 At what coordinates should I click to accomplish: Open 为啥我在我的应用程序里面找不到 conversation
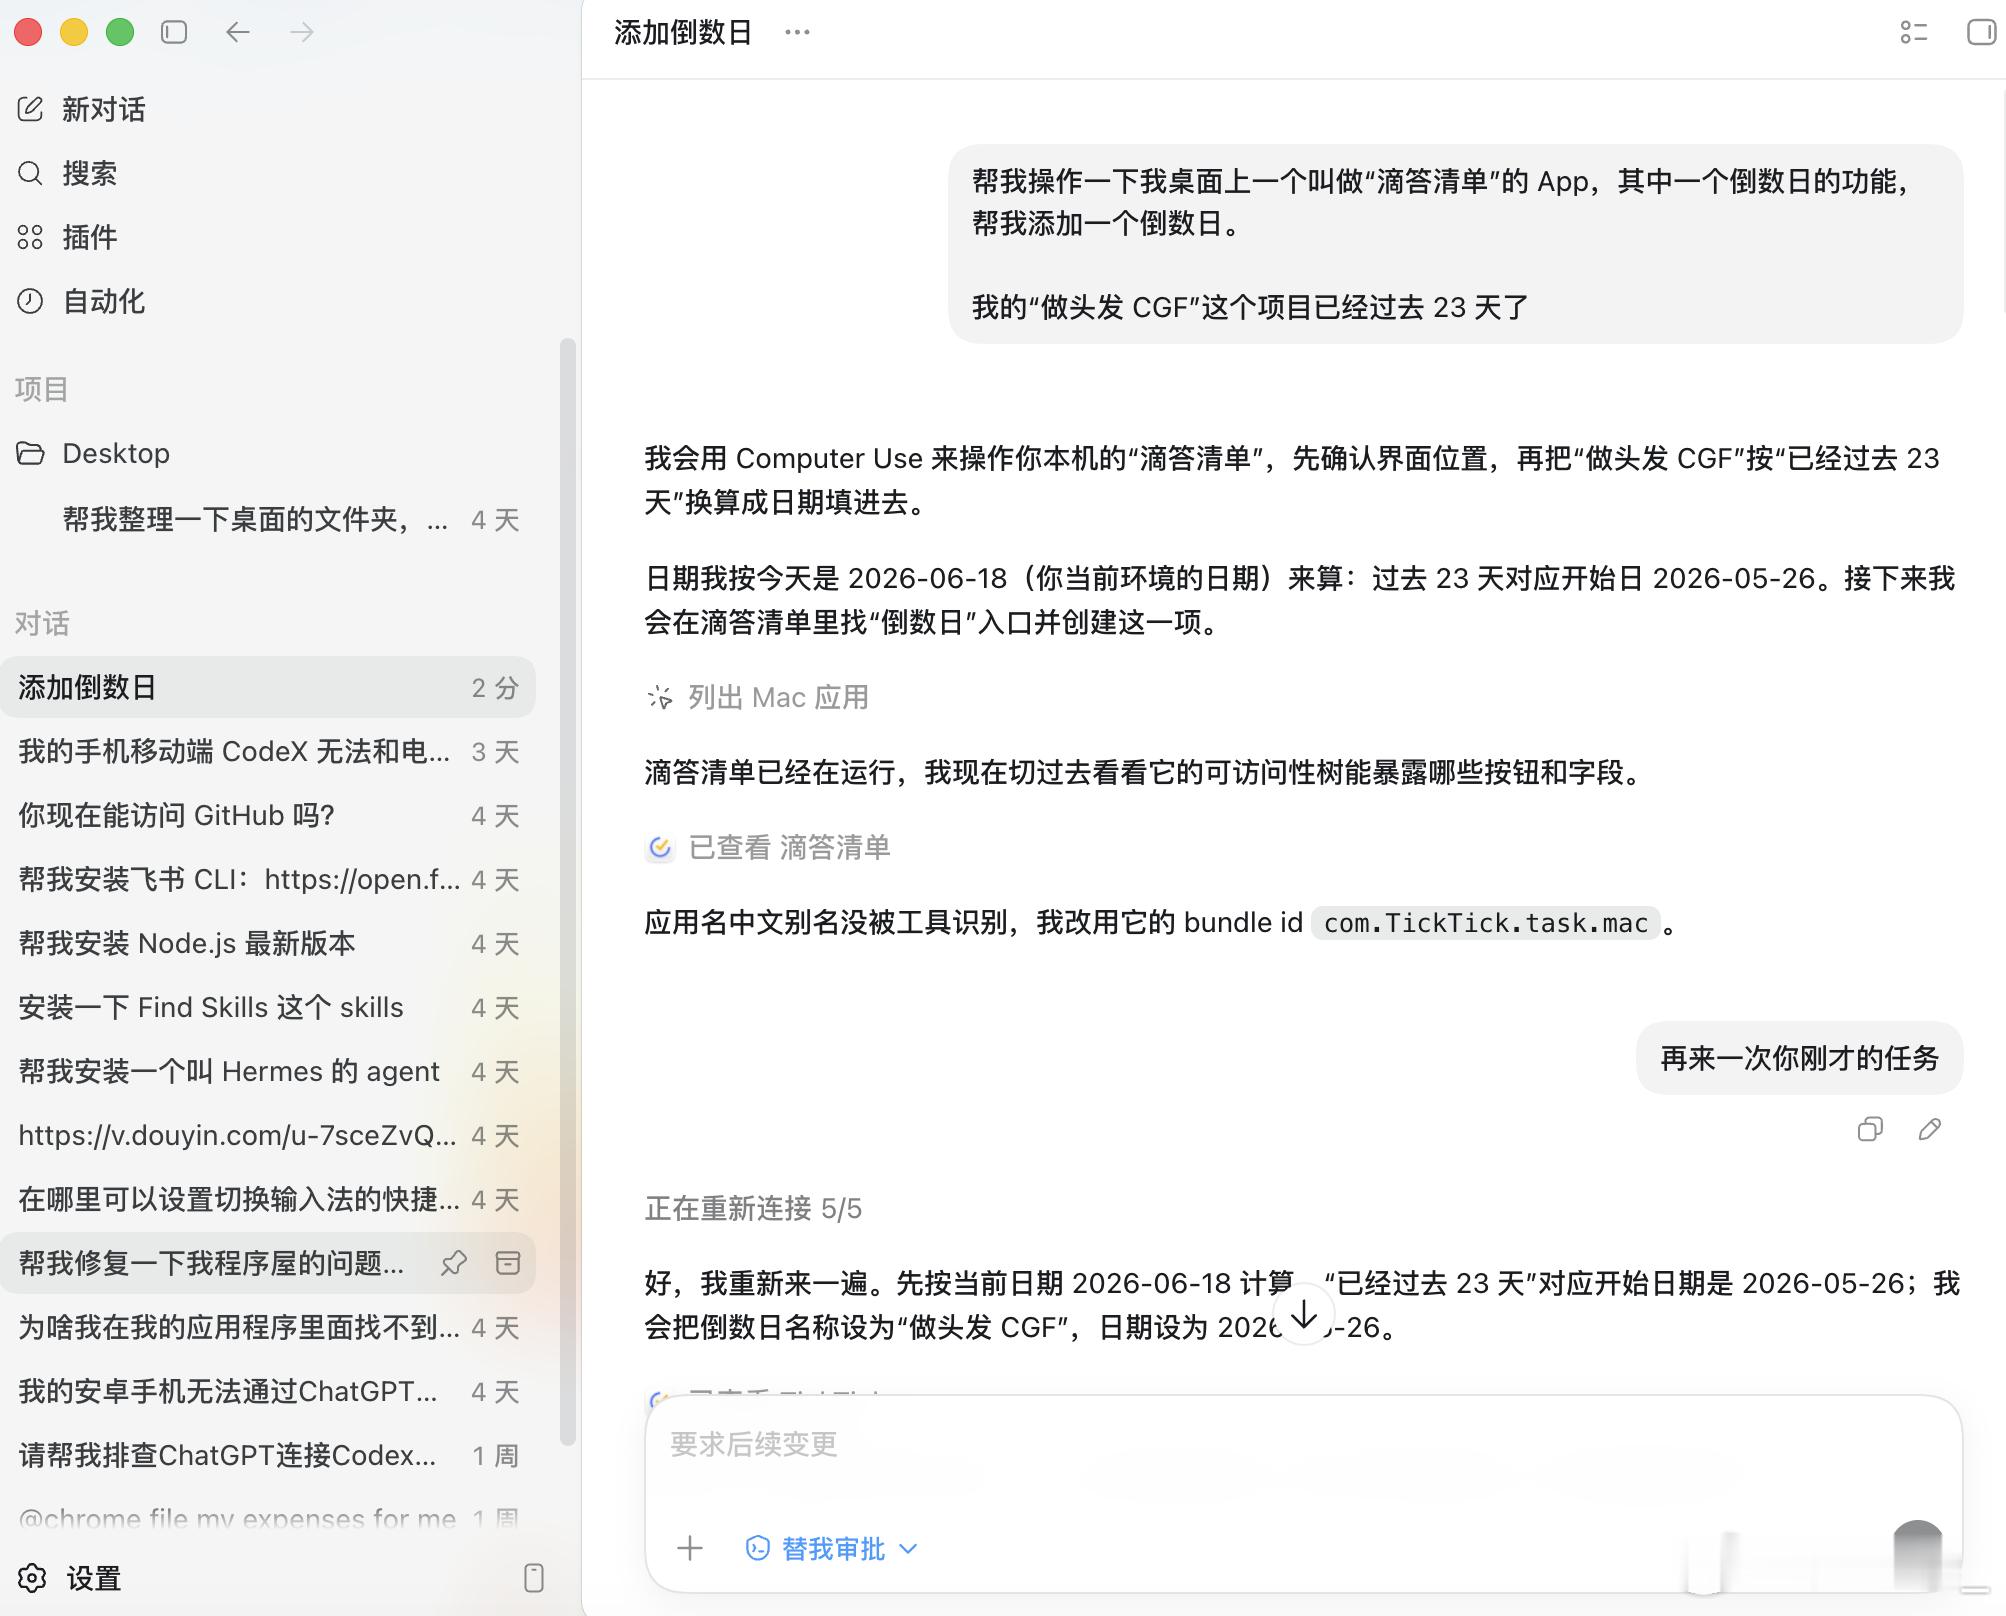268,1327
